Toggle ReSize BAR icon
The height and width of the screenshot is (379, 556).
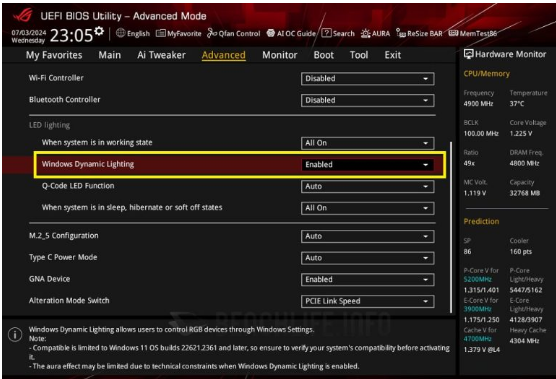pos(401,33)
